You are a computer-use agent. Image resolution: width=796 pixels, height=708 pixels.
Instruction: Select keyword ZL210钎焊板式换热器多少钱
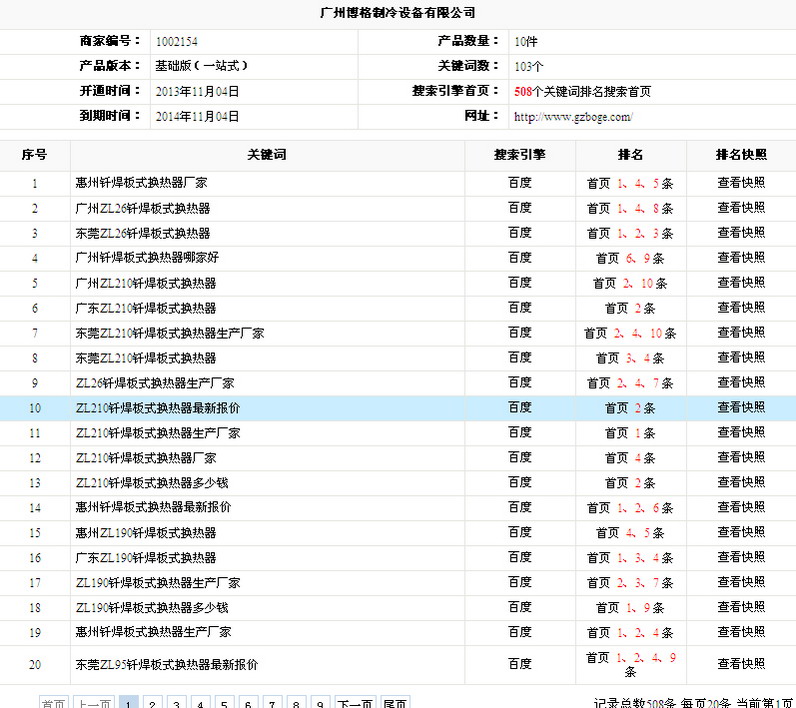point(152,482)
